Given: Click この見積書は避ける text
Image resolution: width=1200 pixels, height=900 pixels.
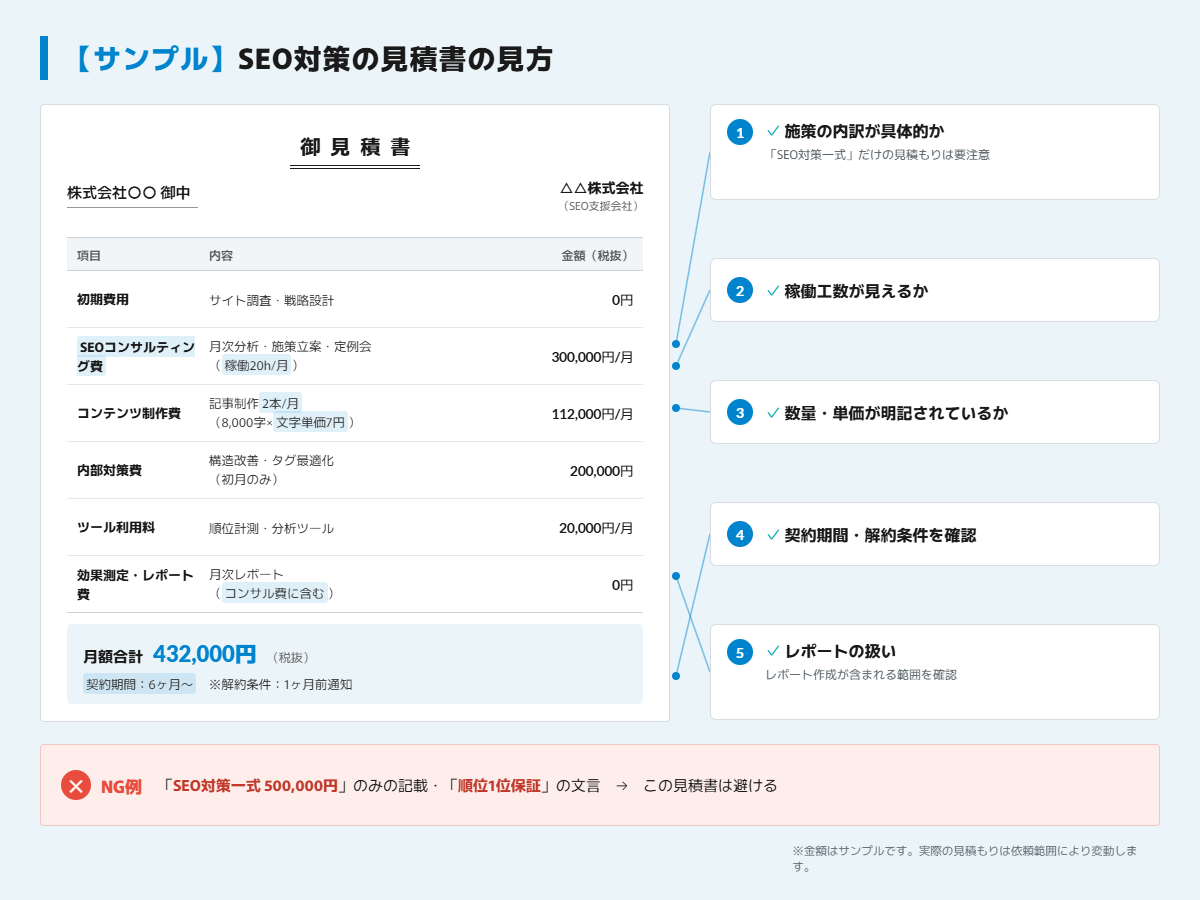Looking at the screenshot, I should [x=710, y=785].
